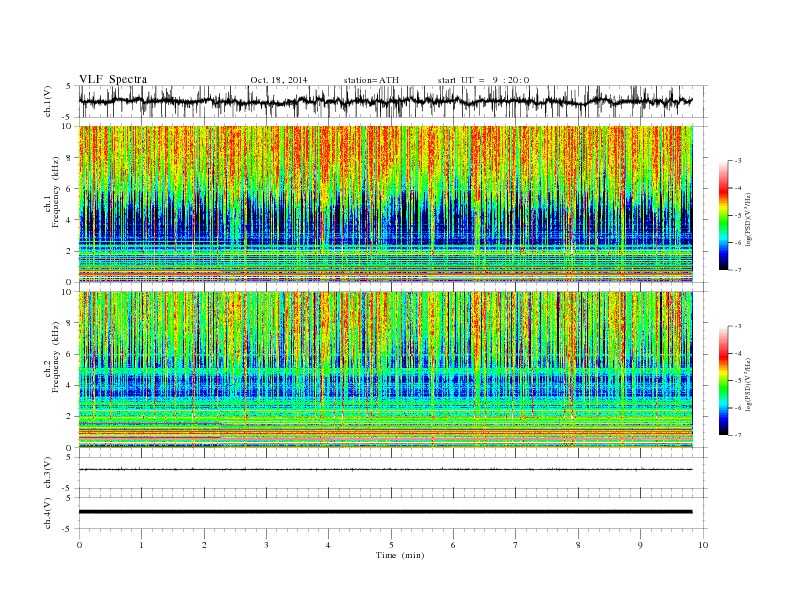This screenshot has height=612, width=792.
Task: Click the "ch.4(V)" axis label
Action: 48,513
